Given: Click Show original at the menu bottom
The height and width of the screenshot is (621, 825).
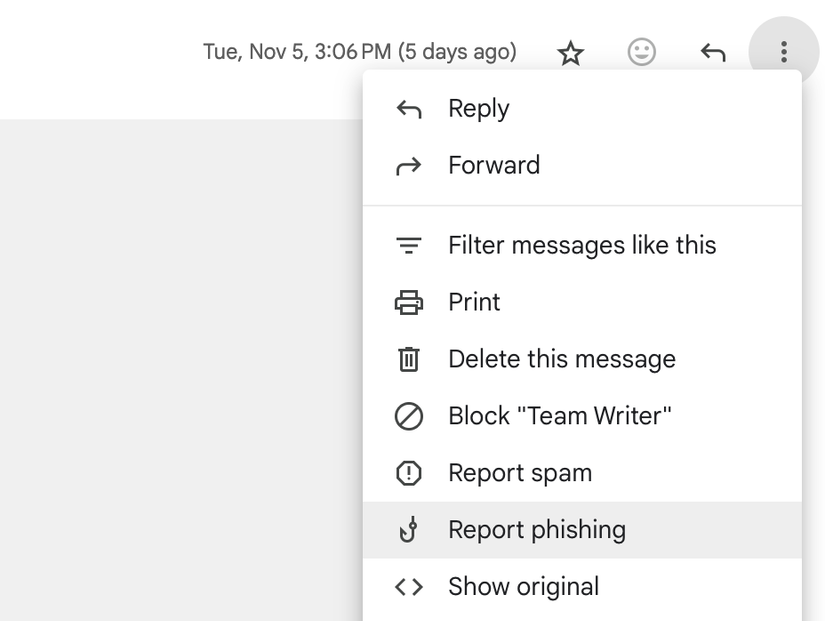Looking at the screenshot, I should [x=524, y=586].
